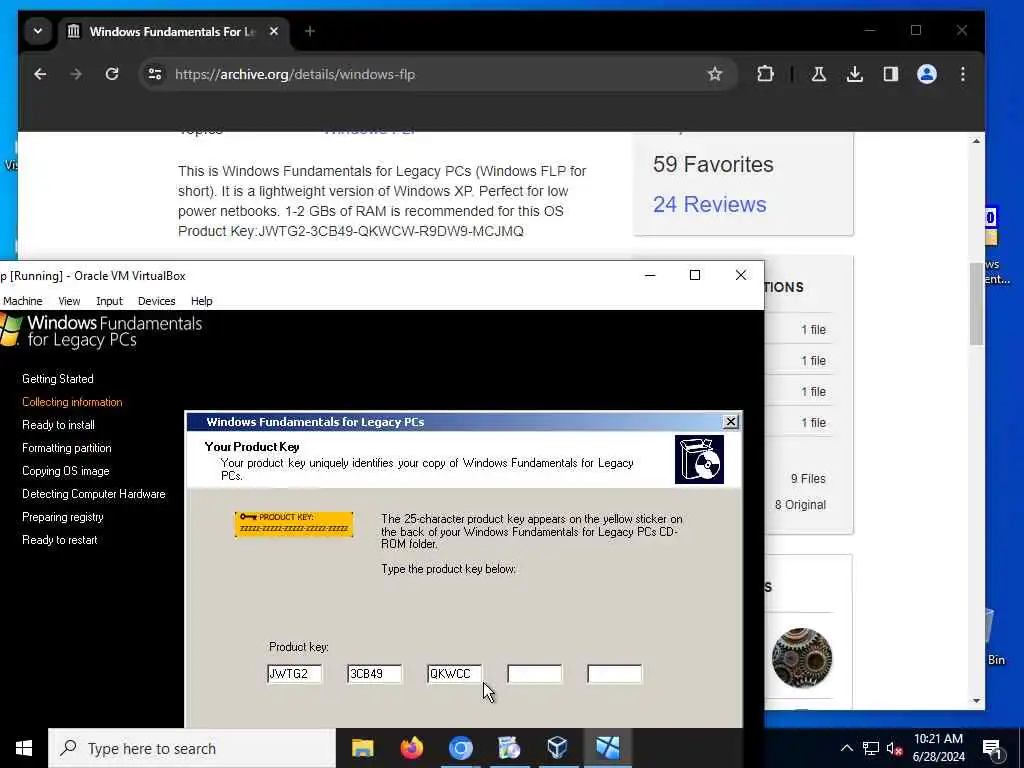Image resolution: width=1024 pixels, height=768 pixels.
Task: Click the second product key field 3CB49
Action: tap(374, 673)
